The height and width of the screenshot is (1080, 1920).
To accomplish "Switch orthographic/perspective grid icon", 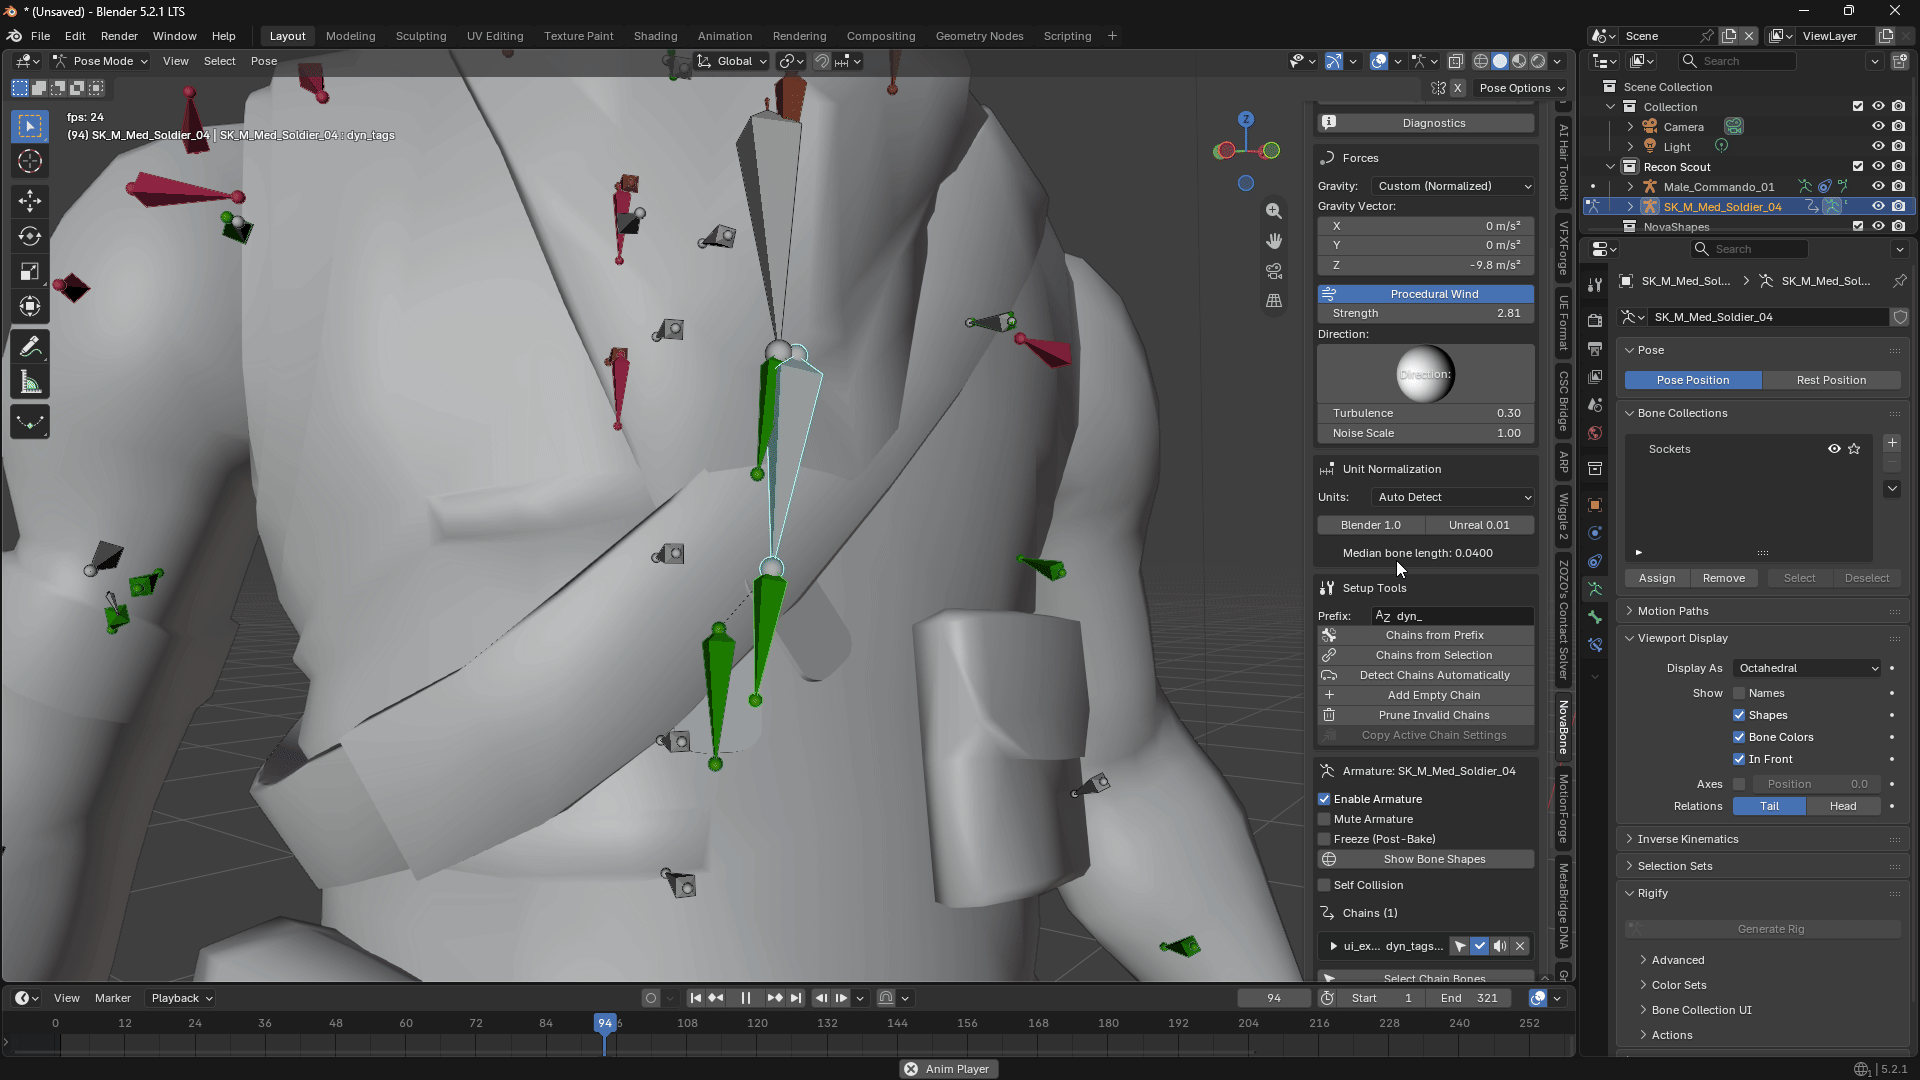I will pyautogui.click(x=1273, y=301).
